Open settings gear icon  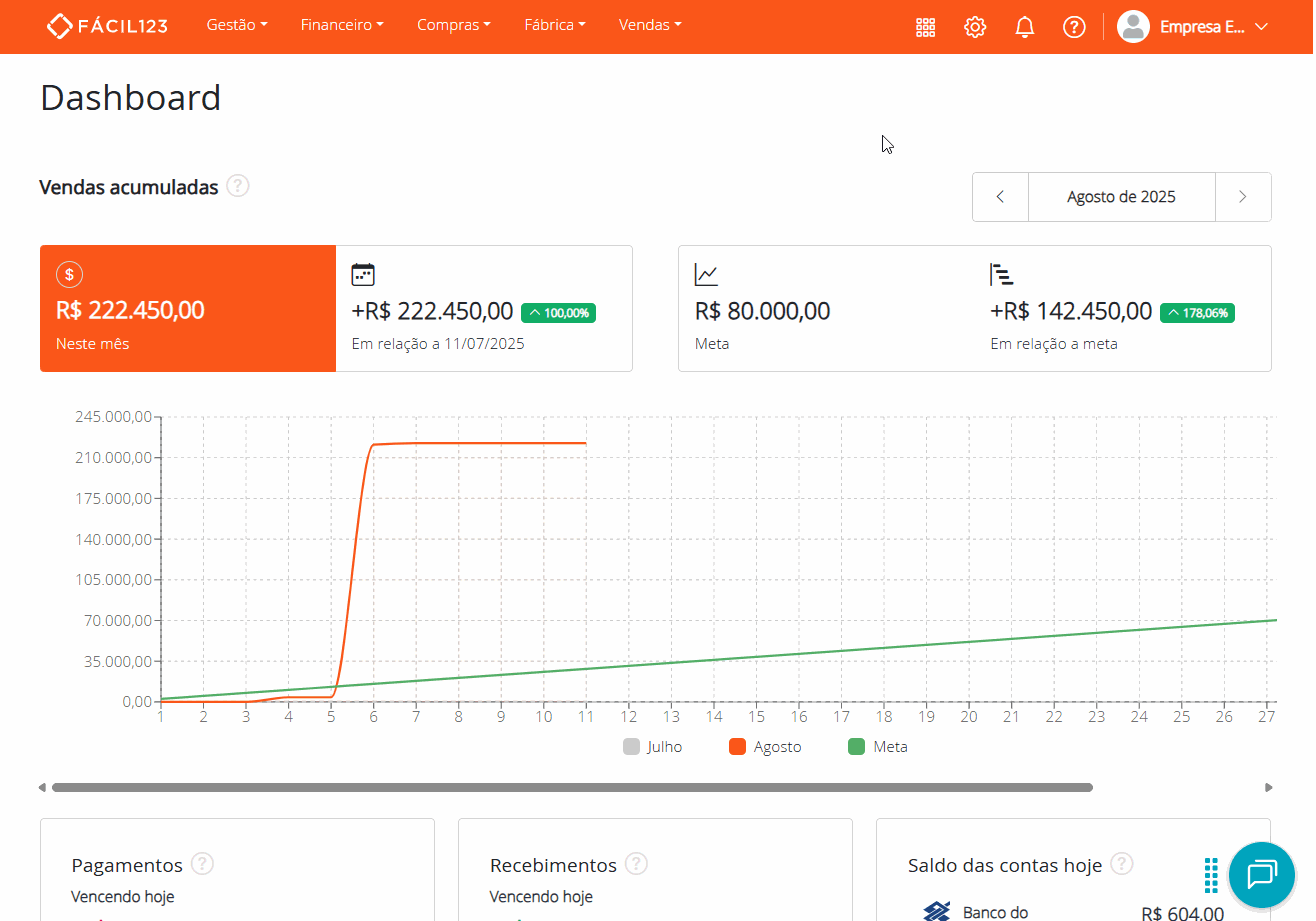(975, 27)
